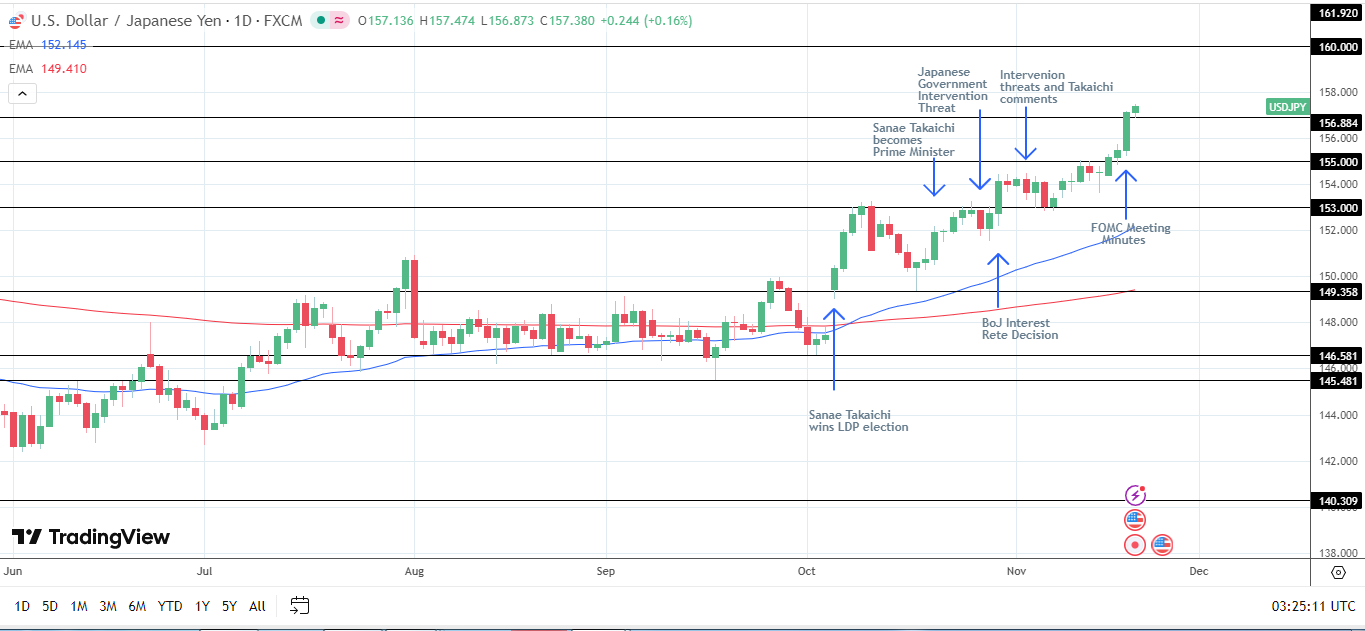
Task: Open US flag event below lightning icon
Action: (x=1135, y=520)
